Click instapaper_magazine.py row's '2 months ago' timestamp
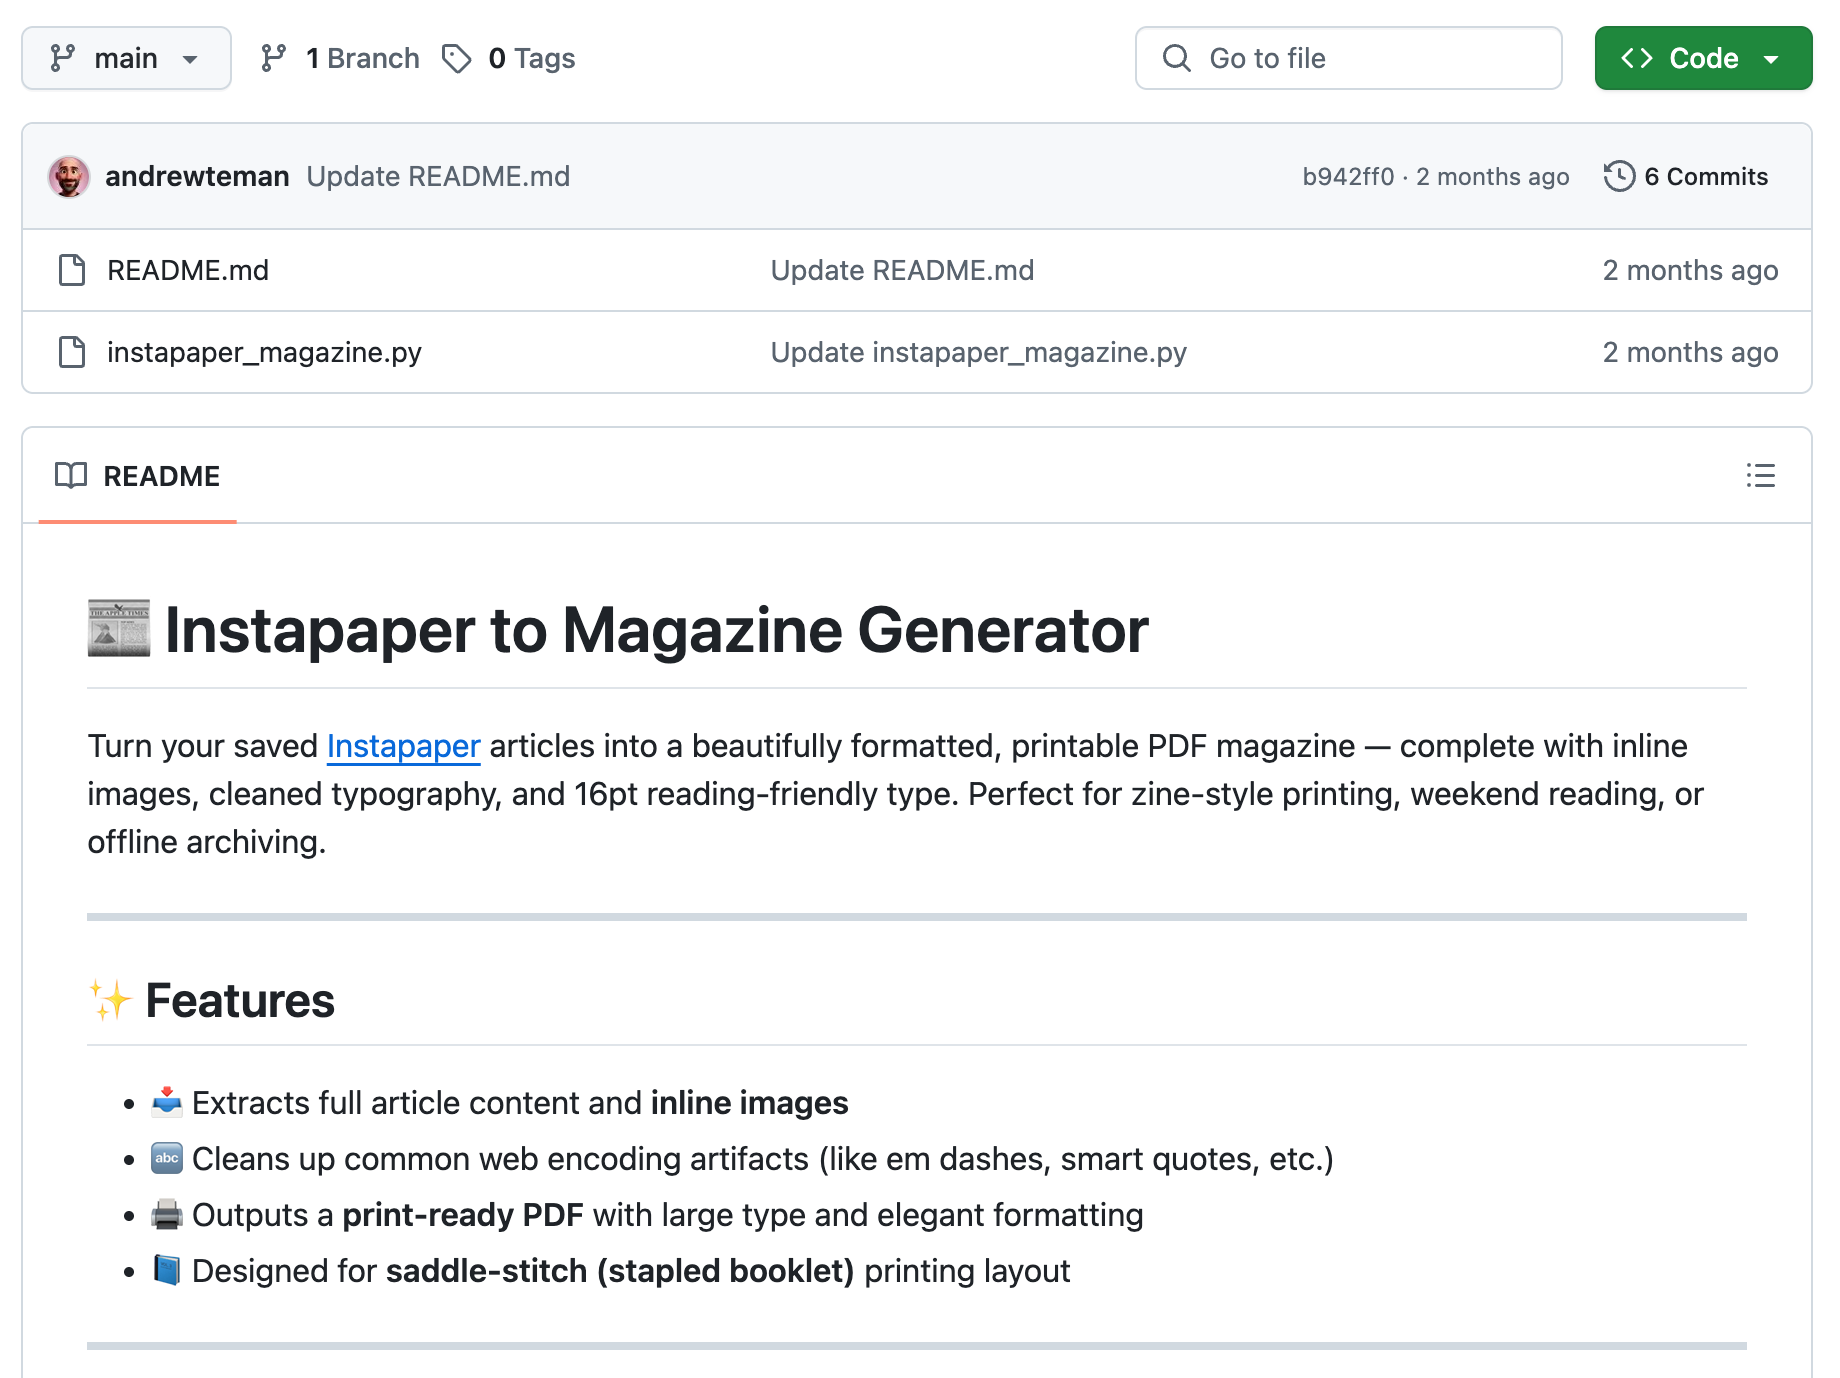 point(1690,352)
